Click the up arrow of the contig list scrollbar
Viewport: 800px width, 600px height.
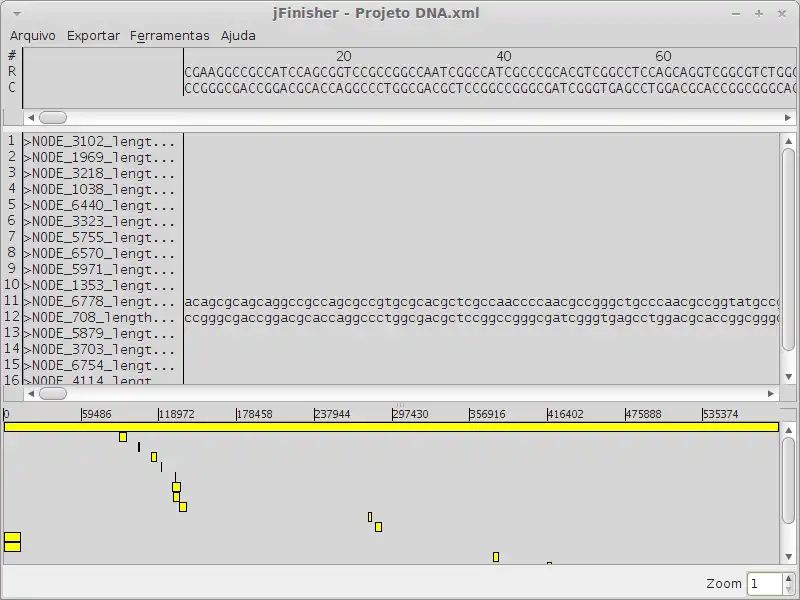click(x=789, y=140)
